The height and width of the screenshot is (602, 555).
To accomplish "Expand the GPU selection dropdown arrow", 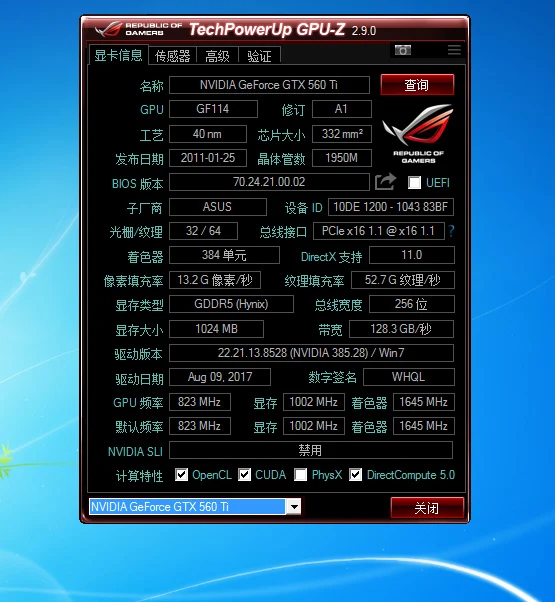I will pyautogui.click(x=294, y=507).
